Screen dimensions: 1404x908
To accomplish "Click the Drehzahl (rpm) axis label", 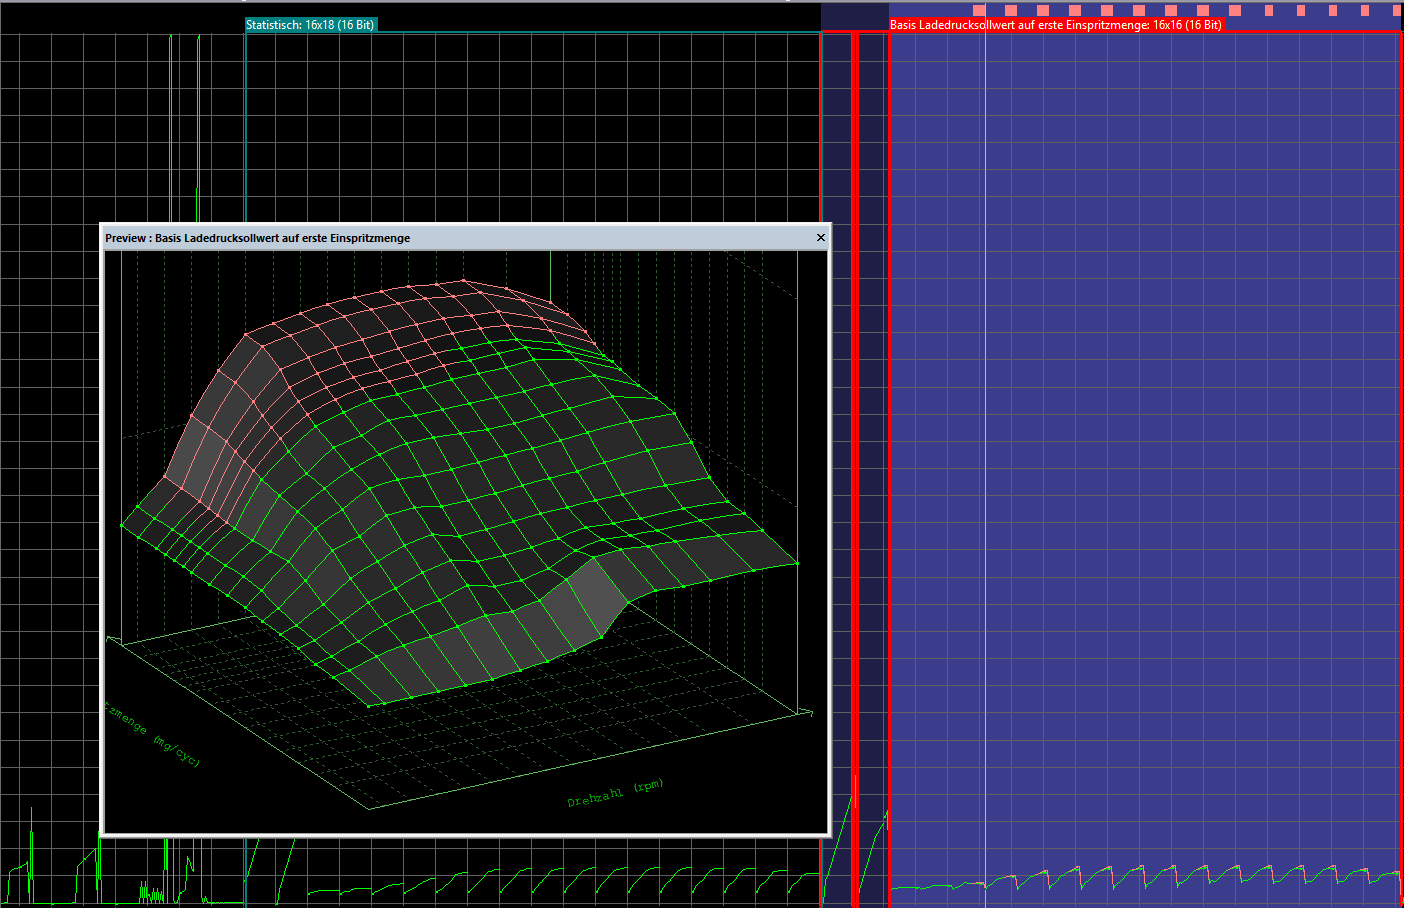I will tap(615, 793).
